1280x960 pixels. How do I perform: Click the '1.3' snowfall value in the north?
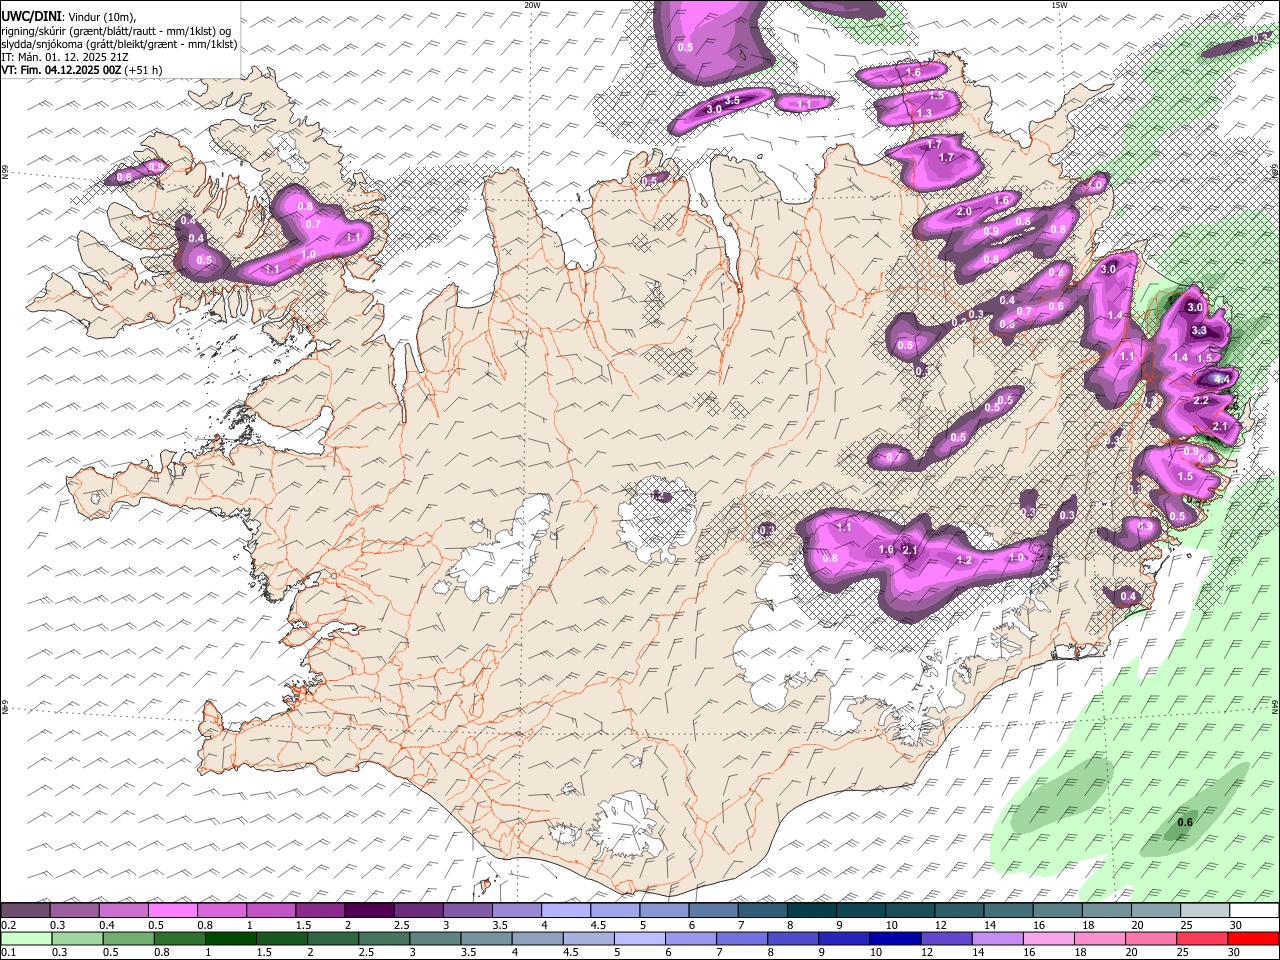coord(924,114)
